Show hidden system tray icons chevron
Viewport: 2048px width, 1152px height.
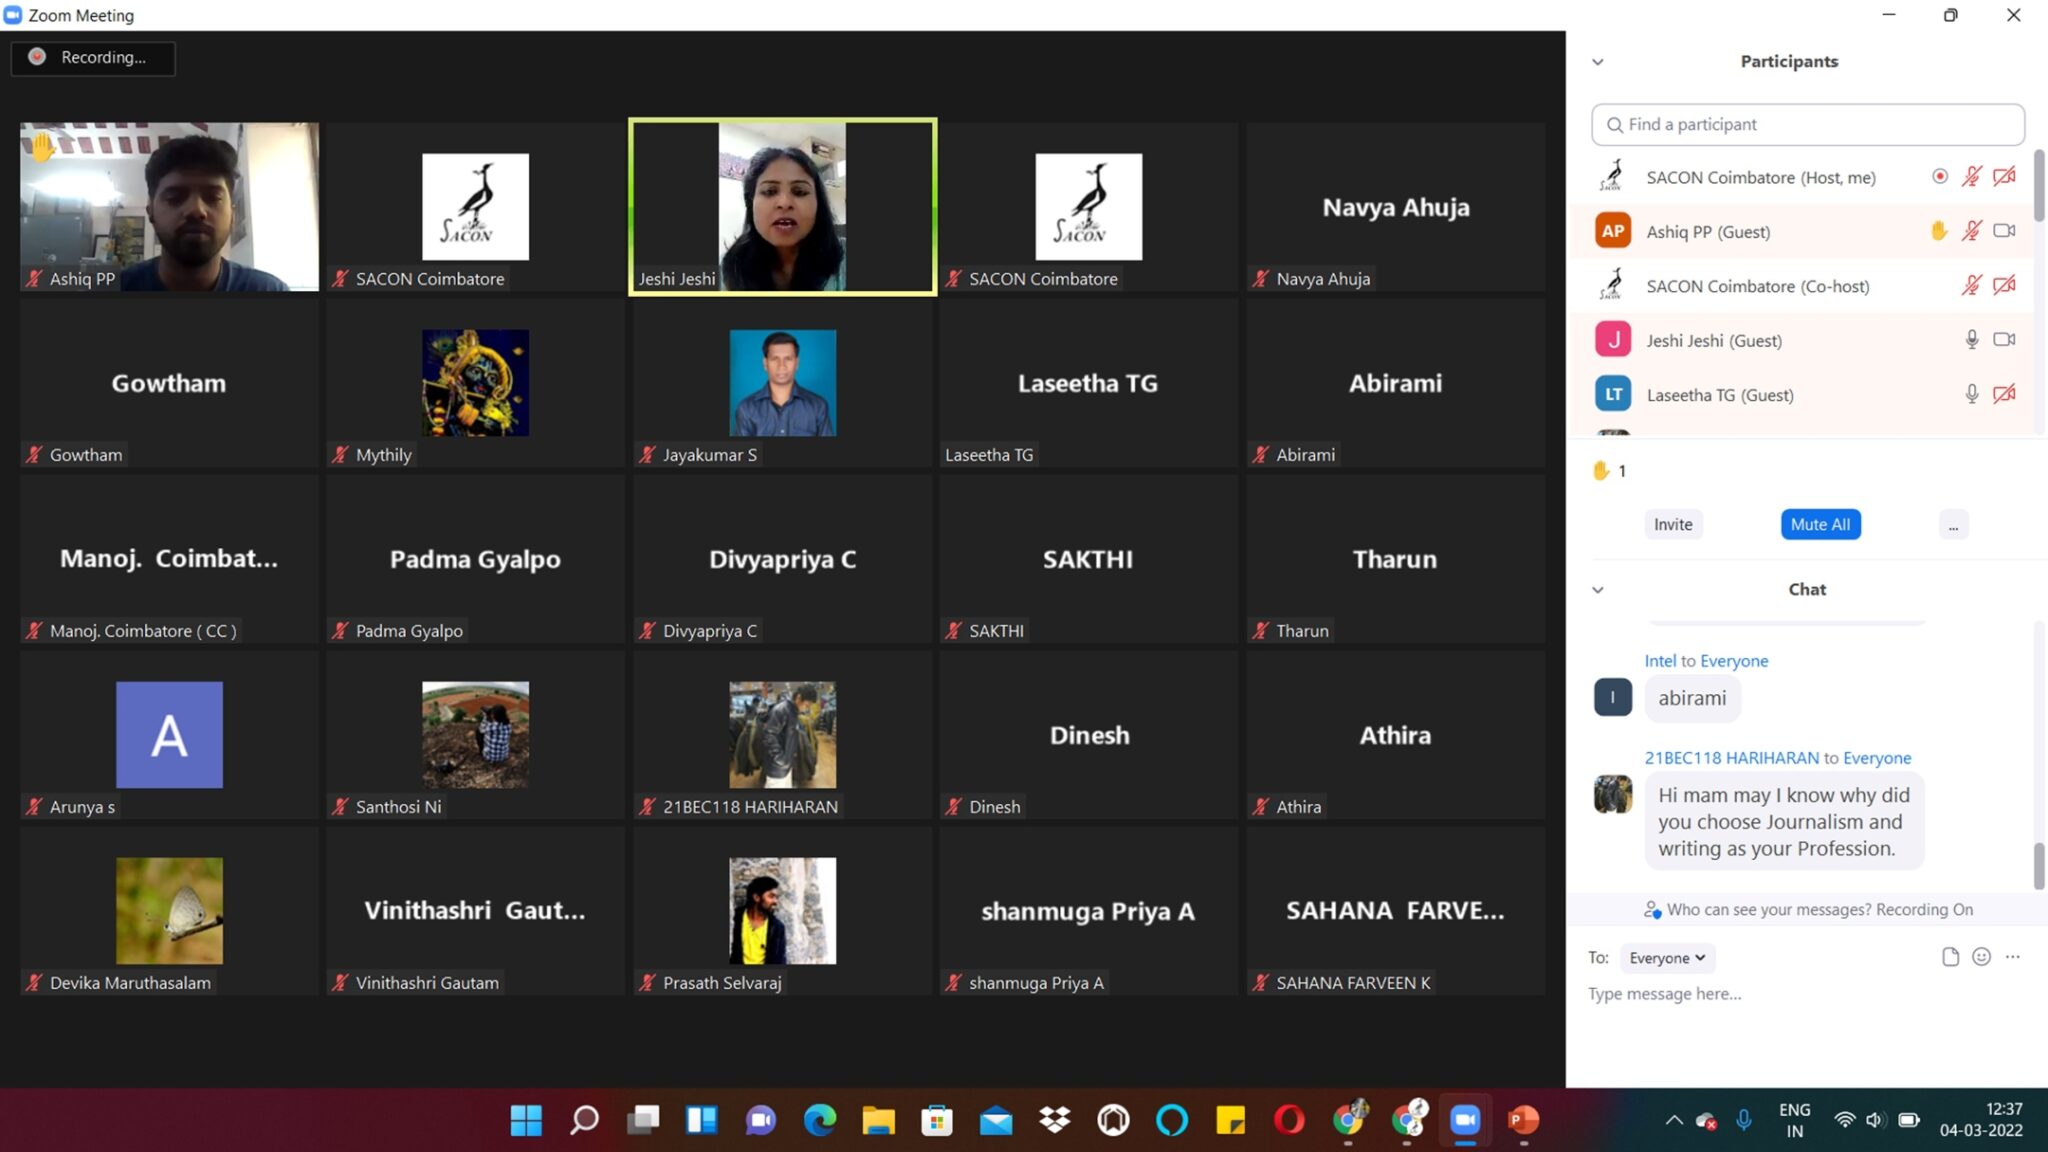[x=1673, y=1120]
